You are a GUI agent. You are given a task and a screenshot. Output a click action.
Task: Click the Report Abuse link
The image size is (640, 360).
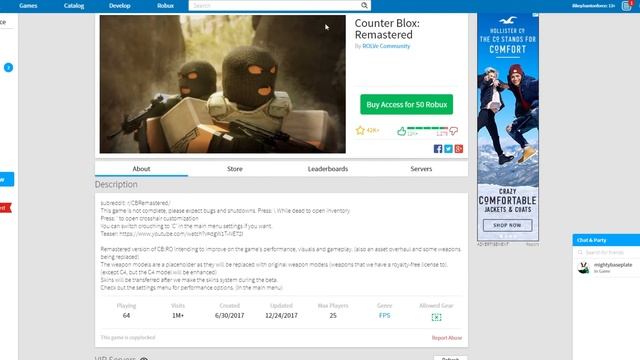[x=447, y=338]
